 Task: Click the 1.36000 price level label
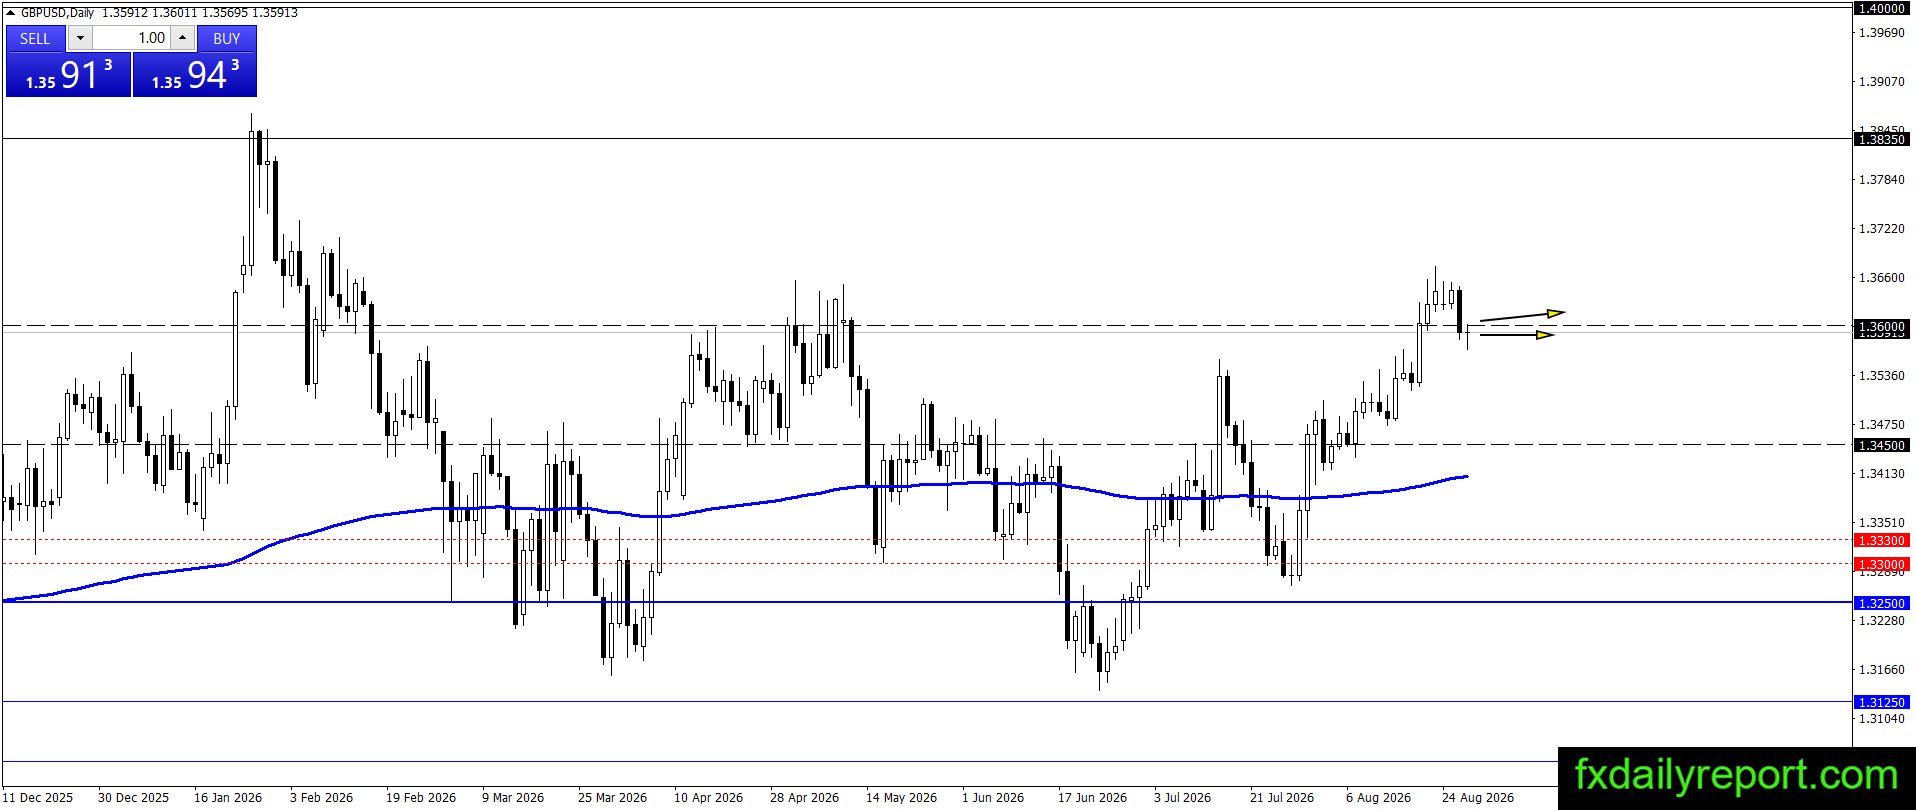click(1881, 327)
